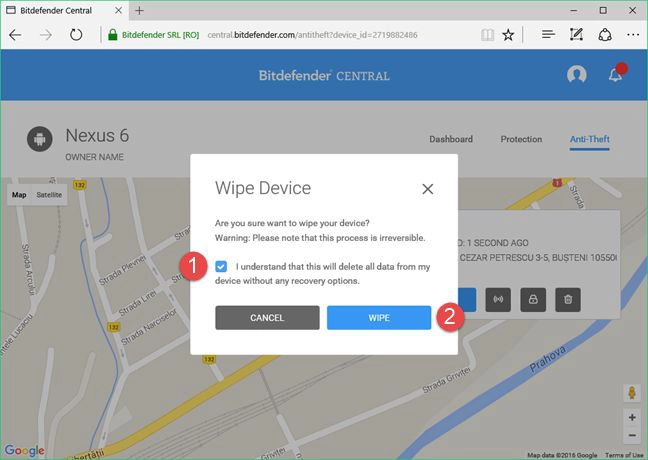The width and height of the screenshot is (648, 460).
Task: Click the trash wipe icon button
Action: [x=568, y=300]
